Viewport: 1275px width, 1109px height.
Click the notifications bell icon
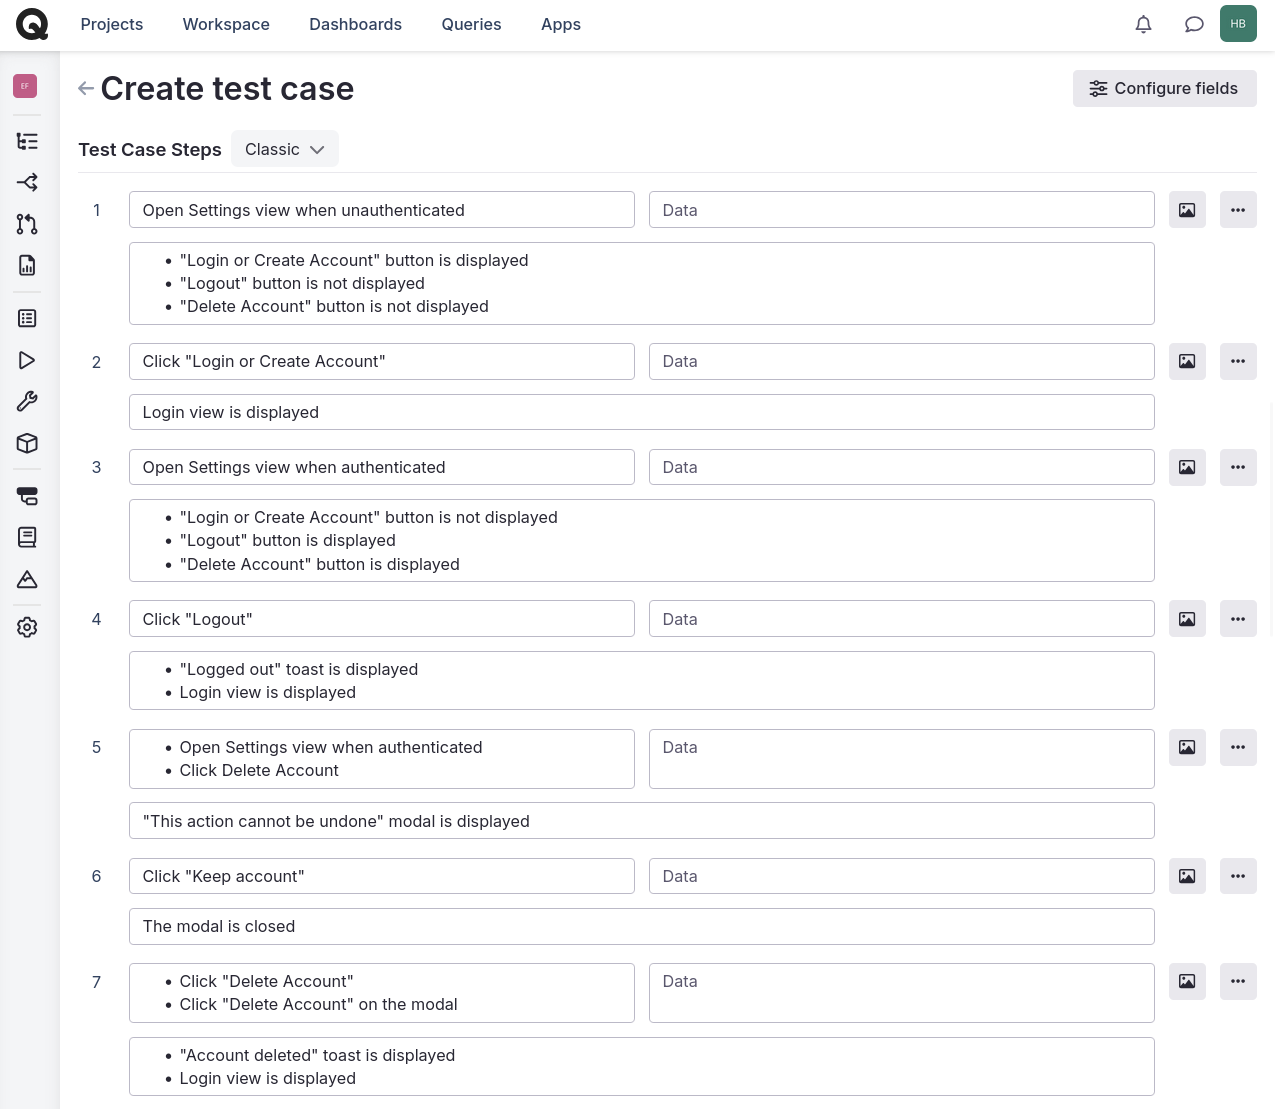(1143, 24)
